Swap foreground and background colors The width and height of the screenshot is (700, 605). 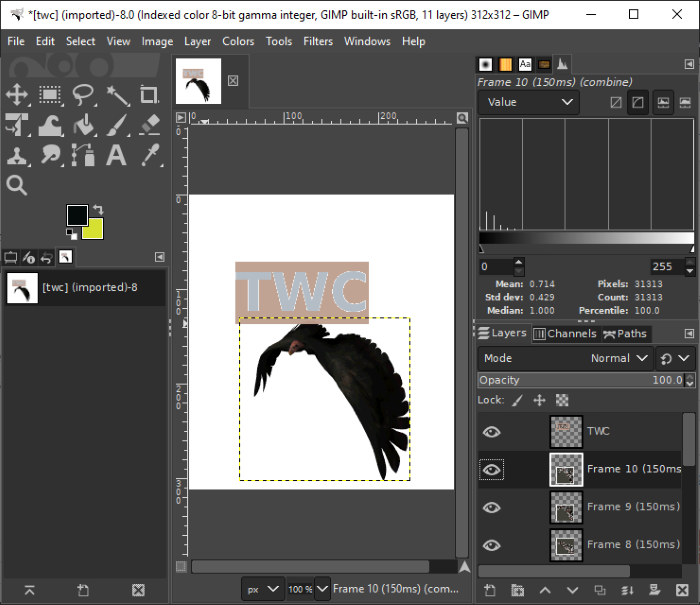pyautogui.click(x=97, y=210)
